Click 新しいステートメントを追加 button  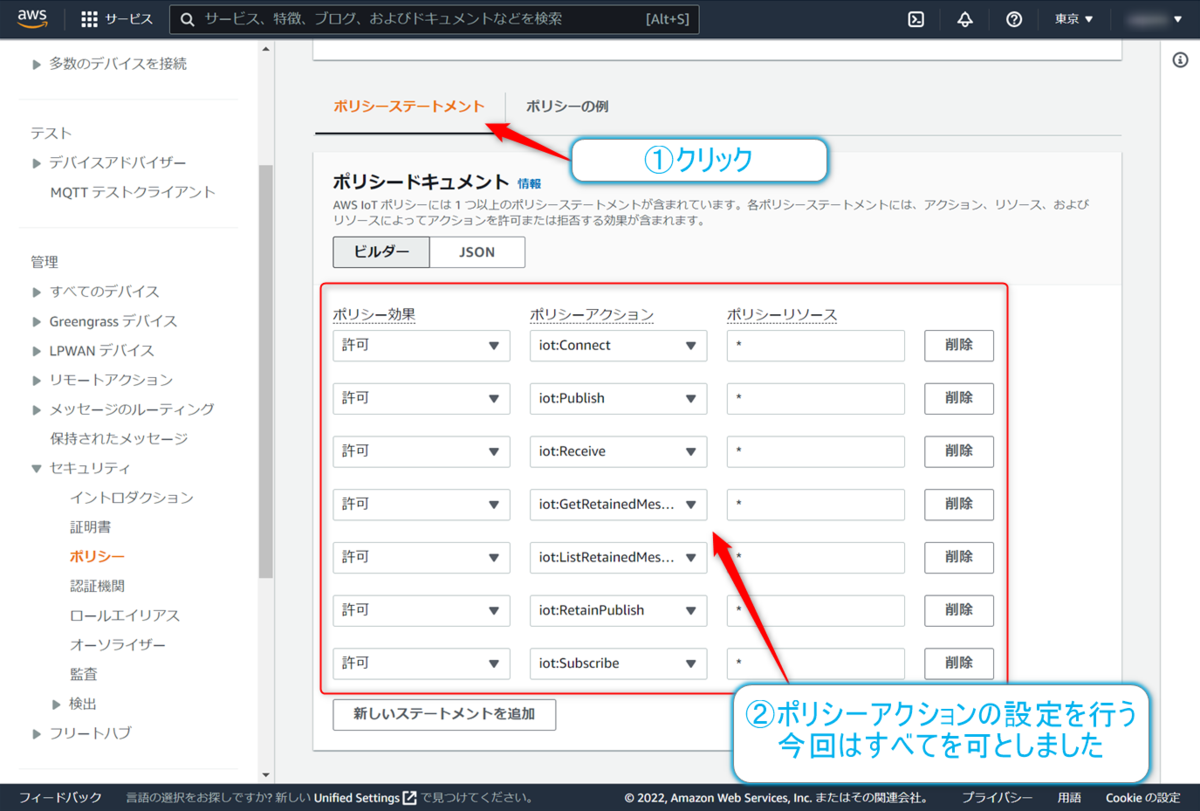[444, 714]
